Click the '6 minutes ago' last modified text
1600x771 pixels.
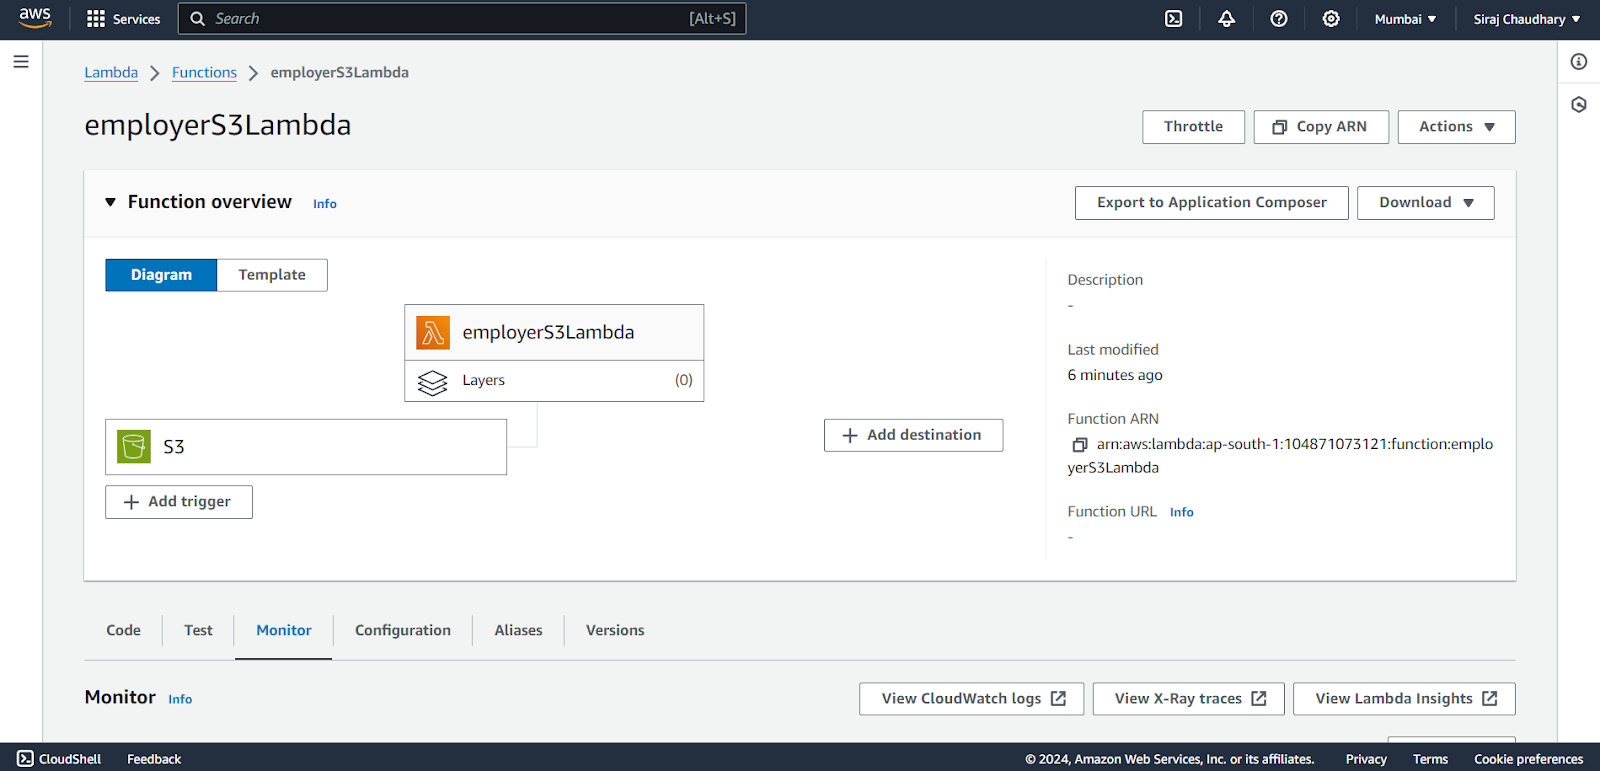pyautogui.click(x=1115, y=375)
